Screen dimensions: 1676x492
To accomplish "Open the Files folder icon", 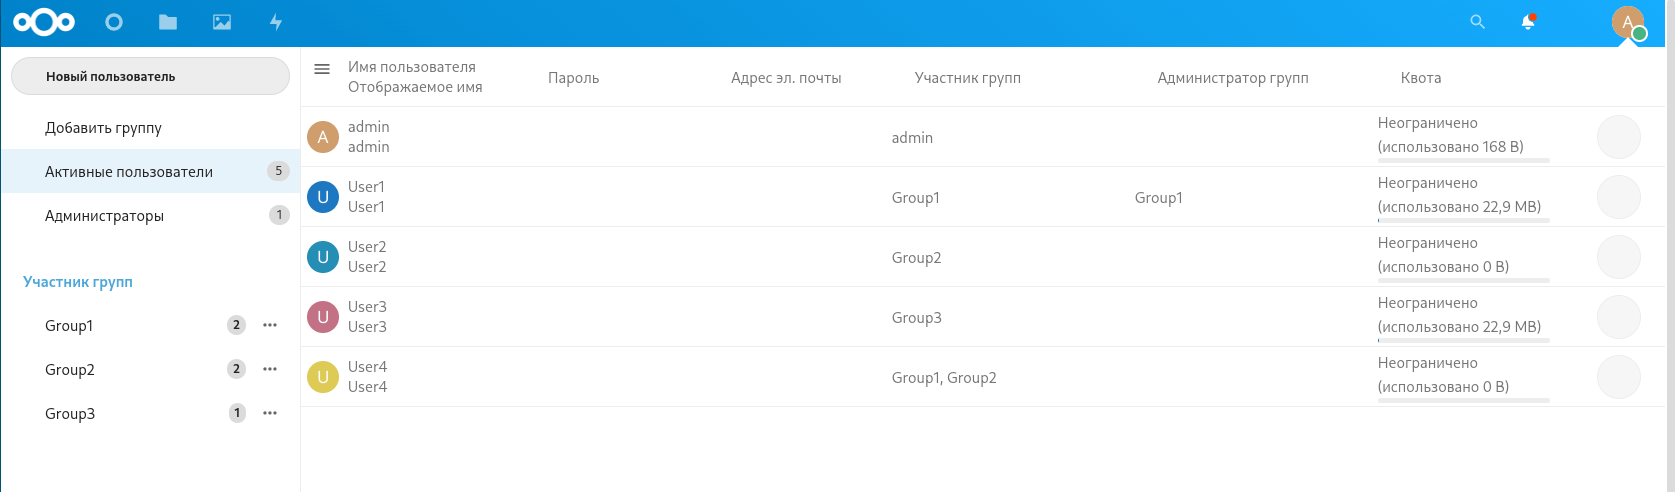I will [x=168, y=22].
